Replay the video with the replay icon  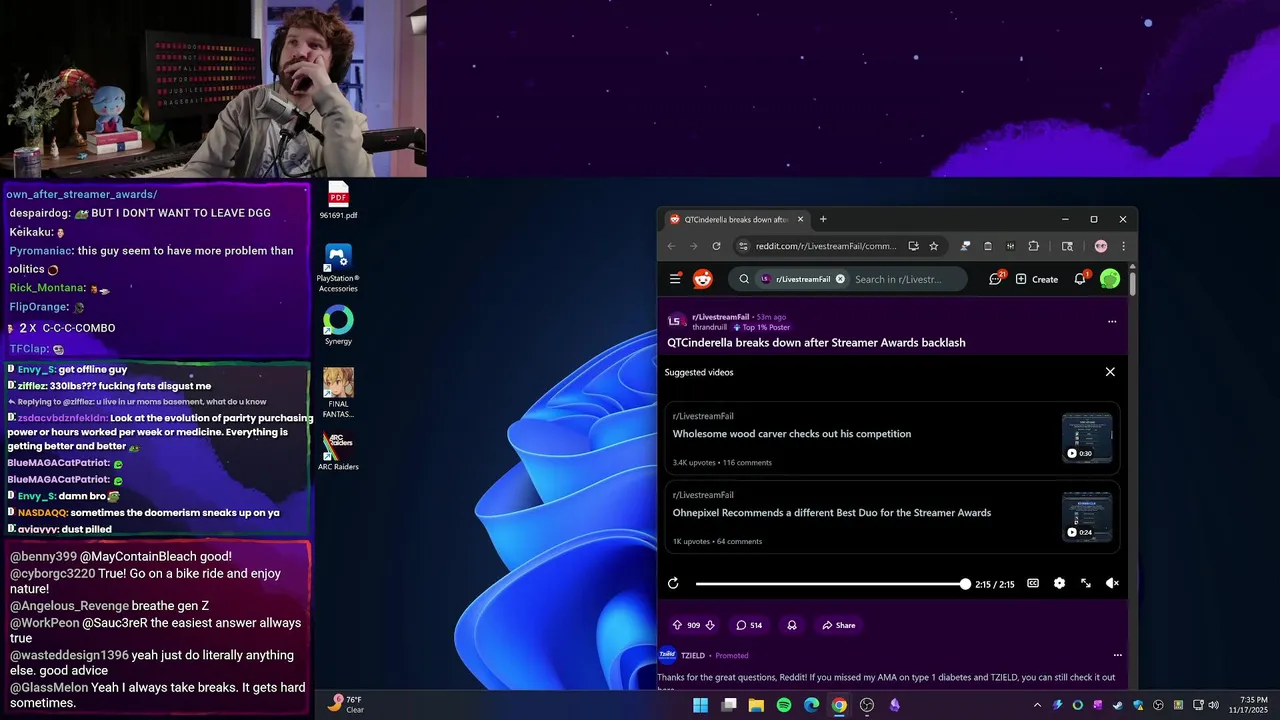[x=673, y=583]
